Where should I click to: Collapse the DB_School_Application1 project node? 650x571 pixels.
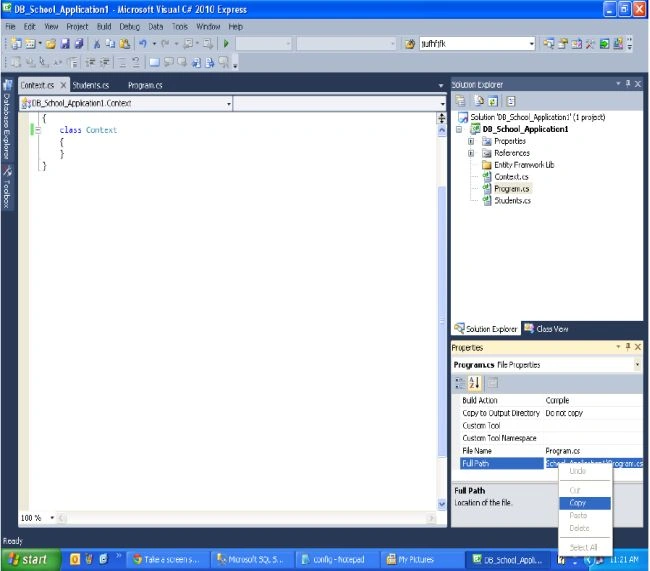tap(459, 129)
